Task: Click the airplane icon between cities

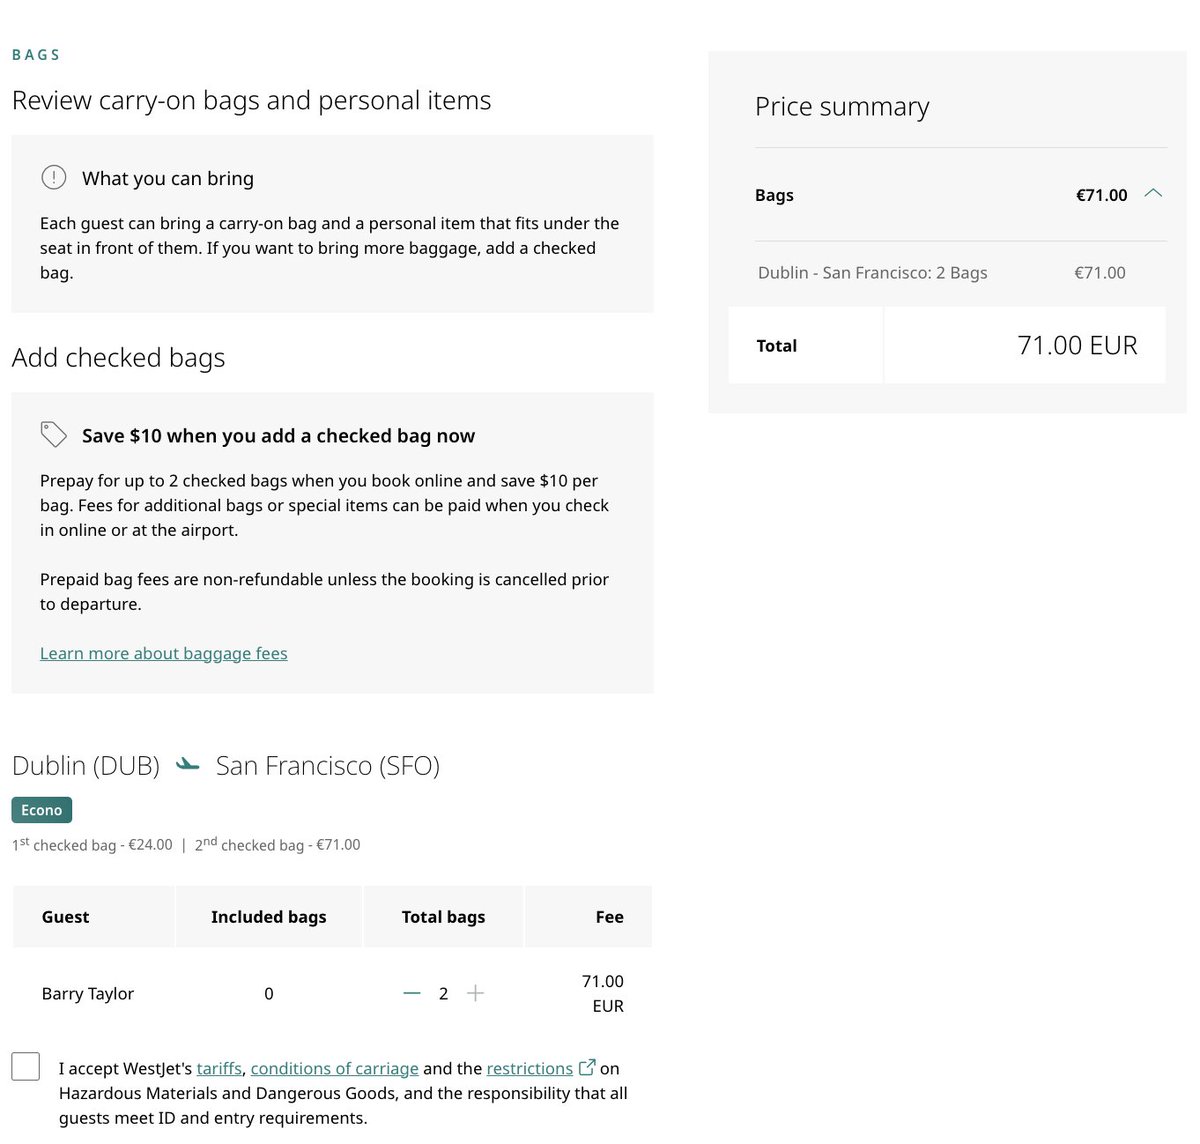Action: [x=187, y=765]
